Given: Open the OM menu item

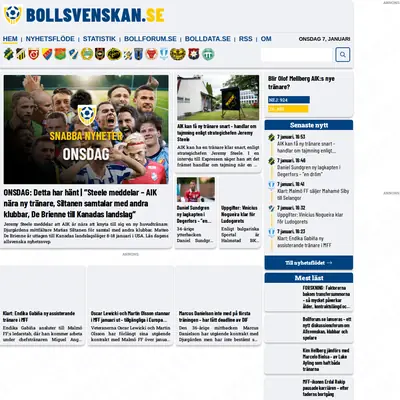Looking at the screenshot, I should click(266, 39).
